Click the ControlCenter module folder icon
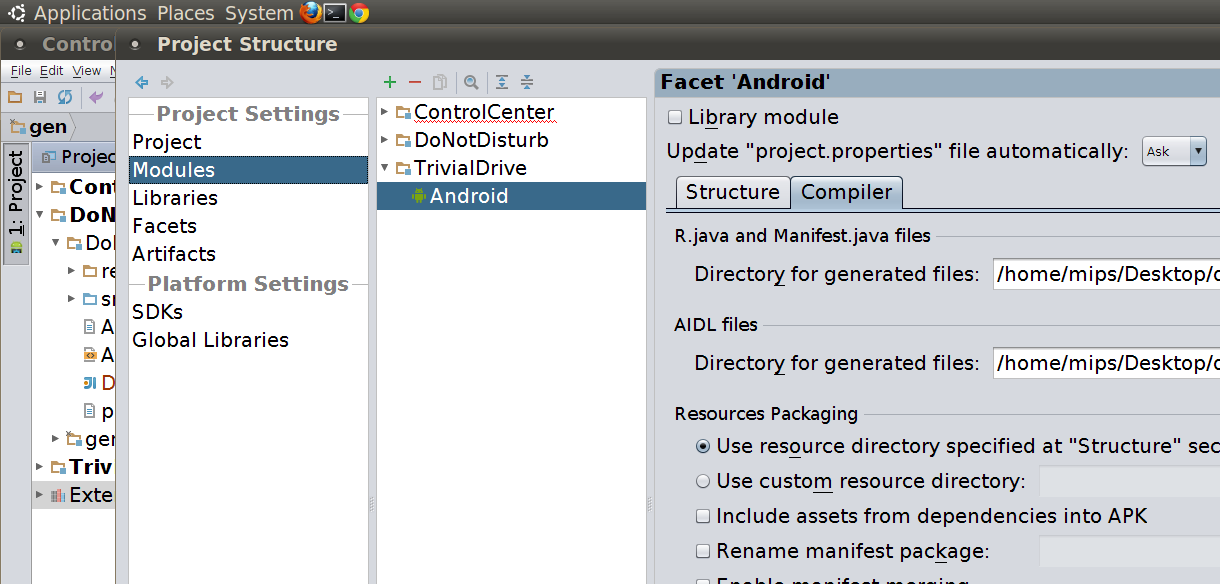1220x584 pixels. (403, 112)
